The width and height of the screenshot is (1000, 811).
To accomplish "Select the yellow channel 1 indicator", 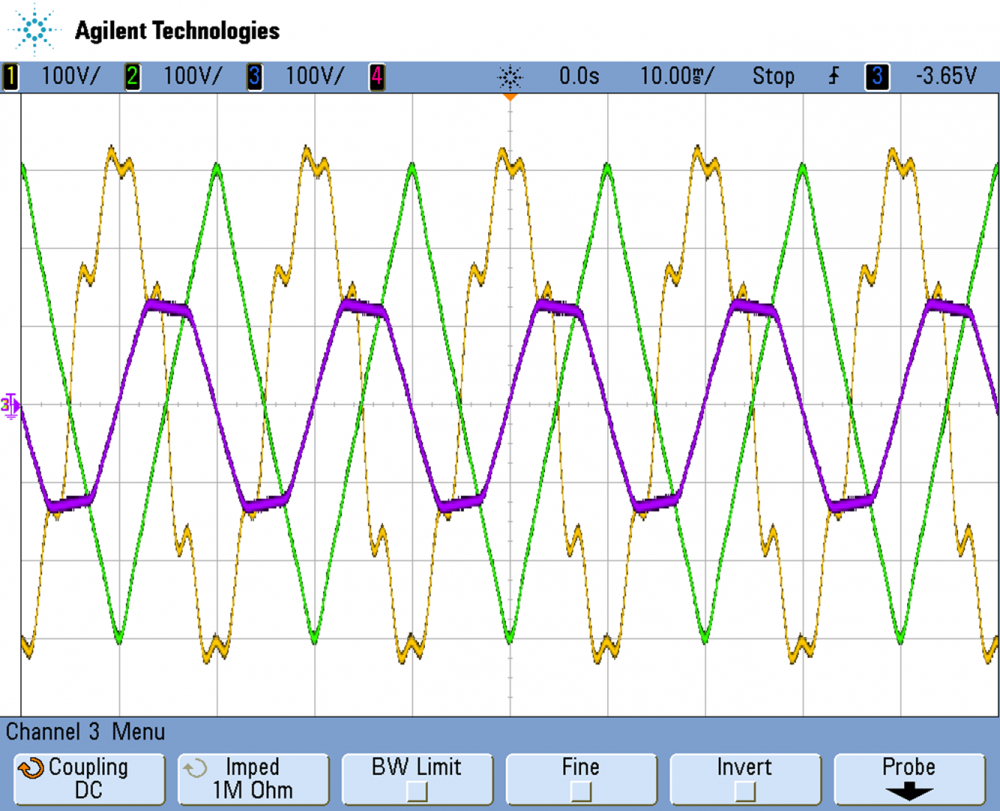I will [x=11, y=76].
